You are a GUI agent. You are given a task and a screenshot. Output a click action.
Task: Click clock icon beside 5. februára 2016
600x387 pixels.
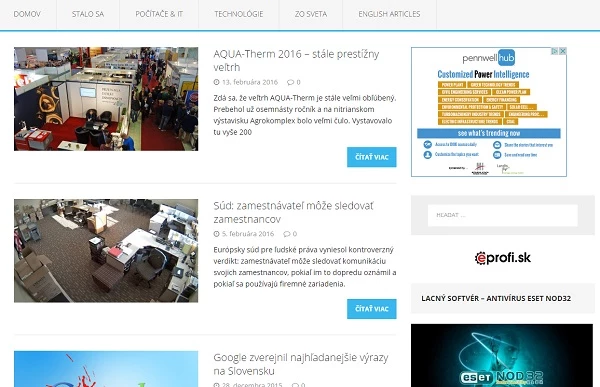[x=216, y=234]
